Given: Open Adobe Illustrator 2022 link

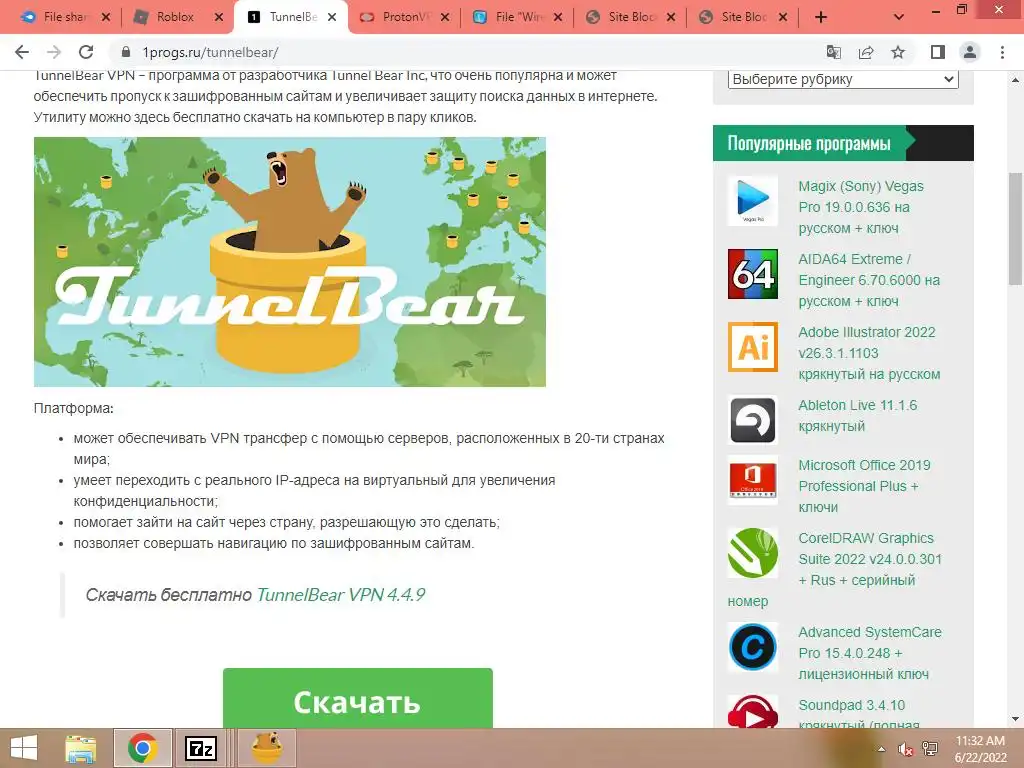Looking at the screenshot, I should click(x=869, y=353).
